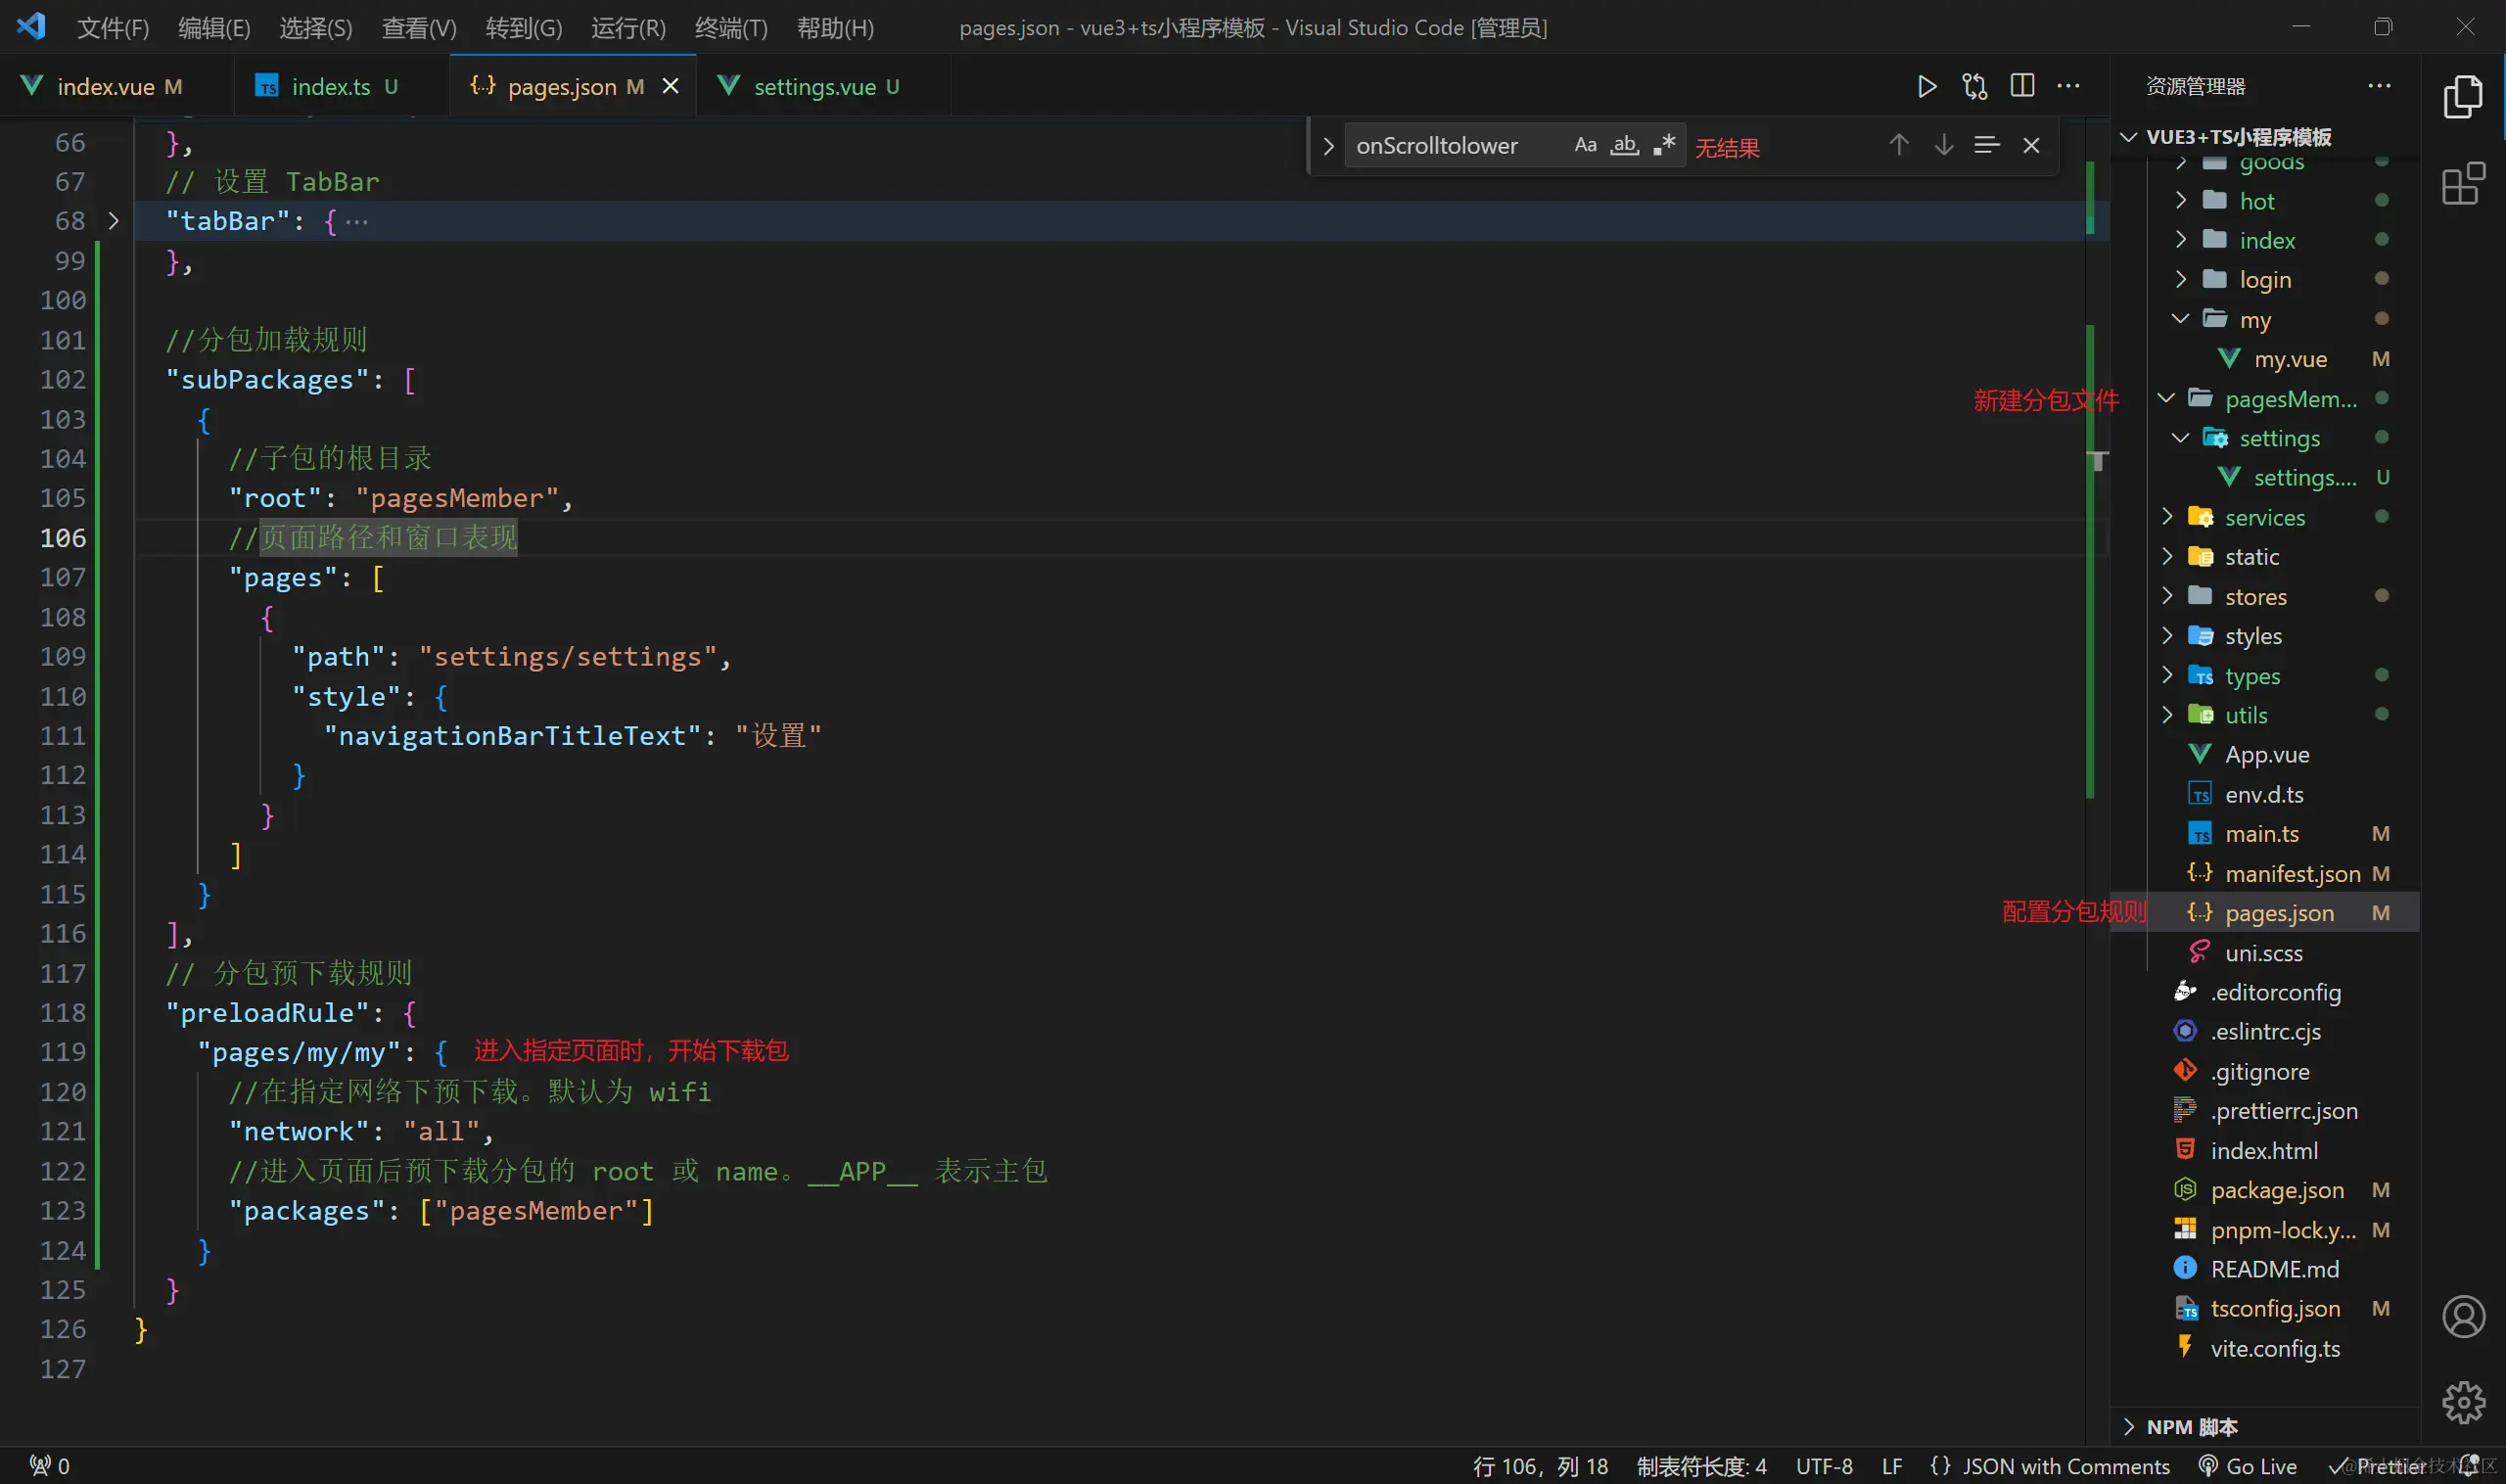Change the LF end-of-line setting
This screenshot has height=1484, width=2506.
pos(1891,1465)
